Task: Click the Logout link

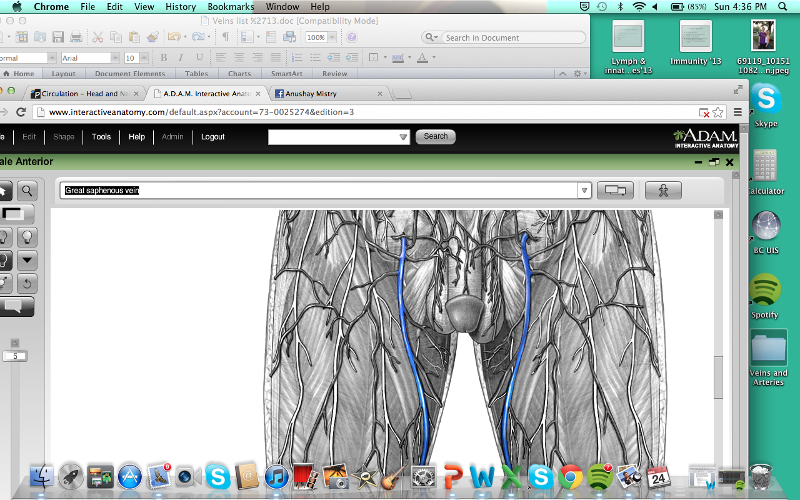Action: [212, 137]
